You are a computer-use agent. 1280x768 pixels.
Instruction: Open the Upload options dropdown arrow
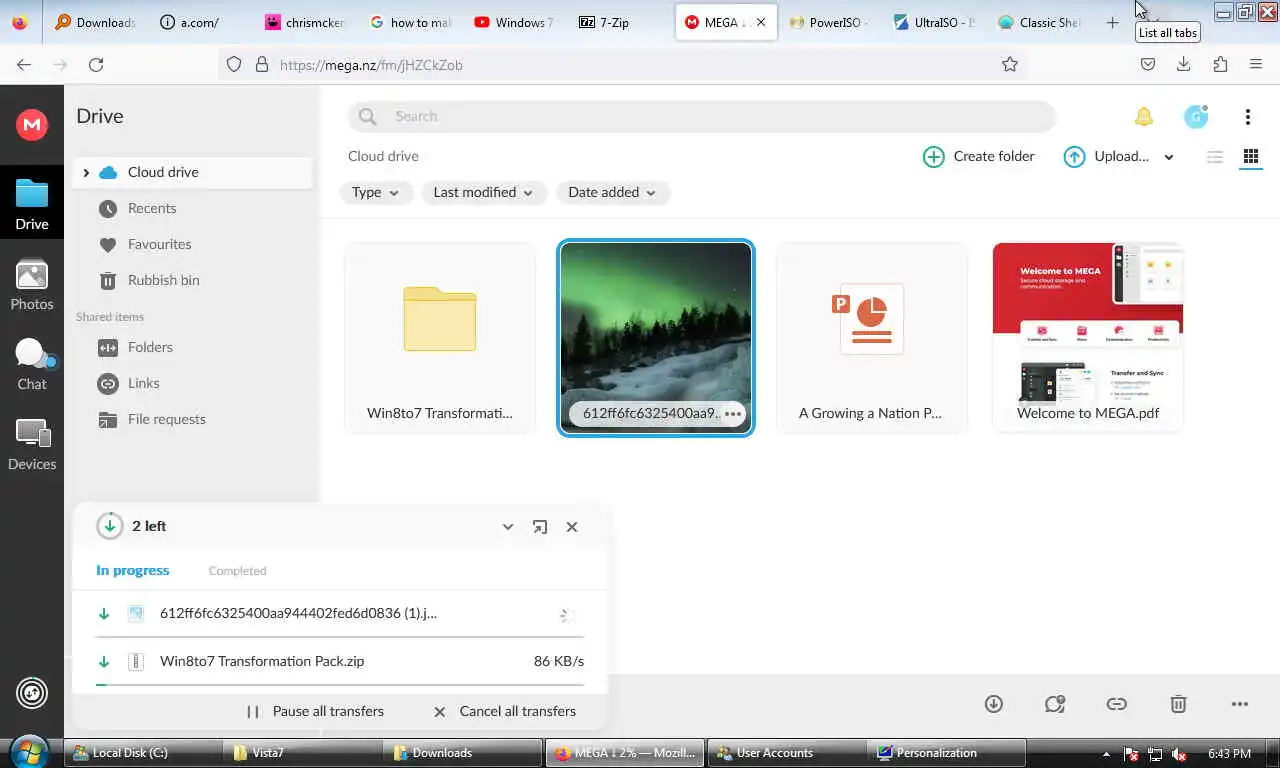coord(1169,157)
